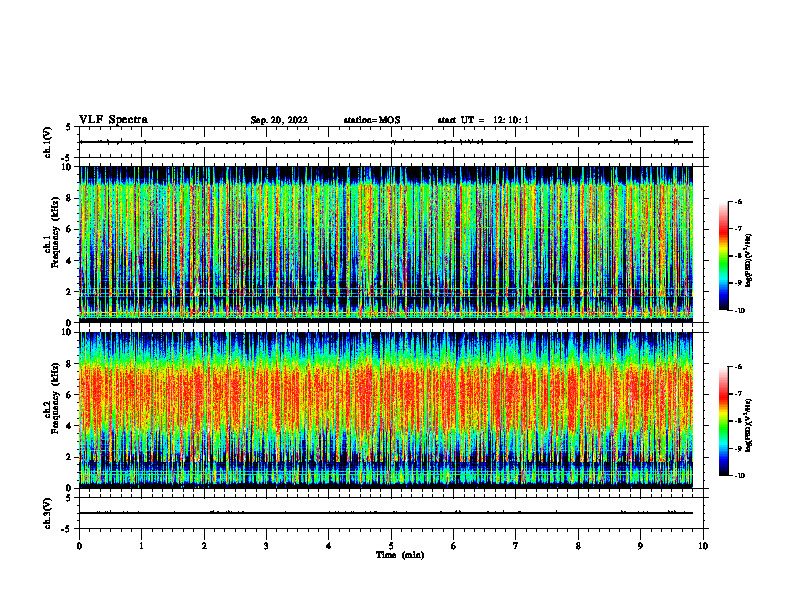Click the ch.3 waveform axis "-5" tick label
792x612 pixels.
point(67,529)
